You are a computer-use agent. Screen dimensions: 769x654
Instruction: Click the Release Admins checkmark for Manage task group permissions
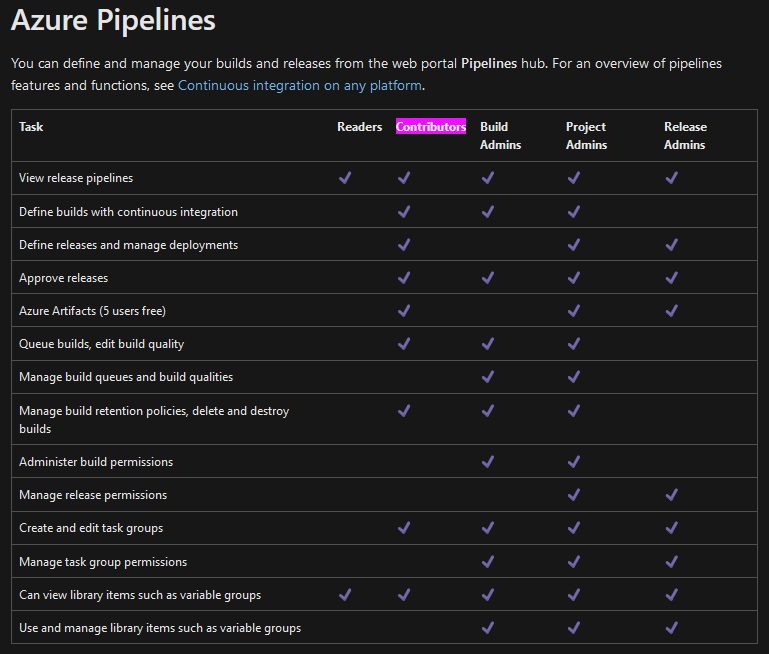pyautogui.click(x=672, y=562)
